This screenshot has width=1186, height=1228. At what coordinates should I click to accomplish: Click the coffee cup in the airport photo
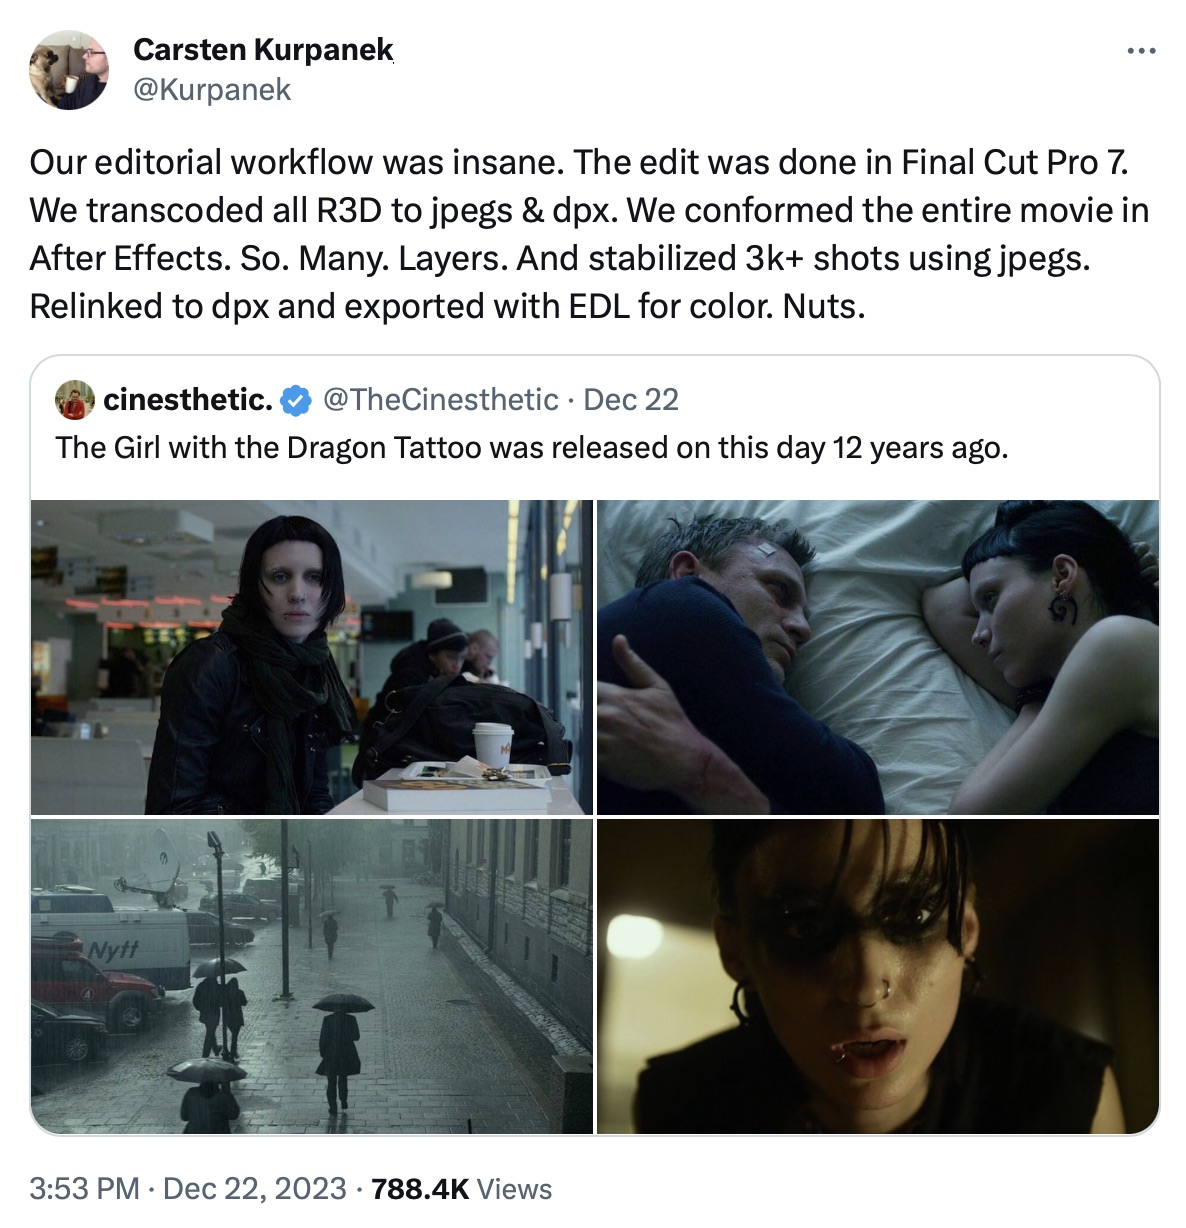(493, 746)
